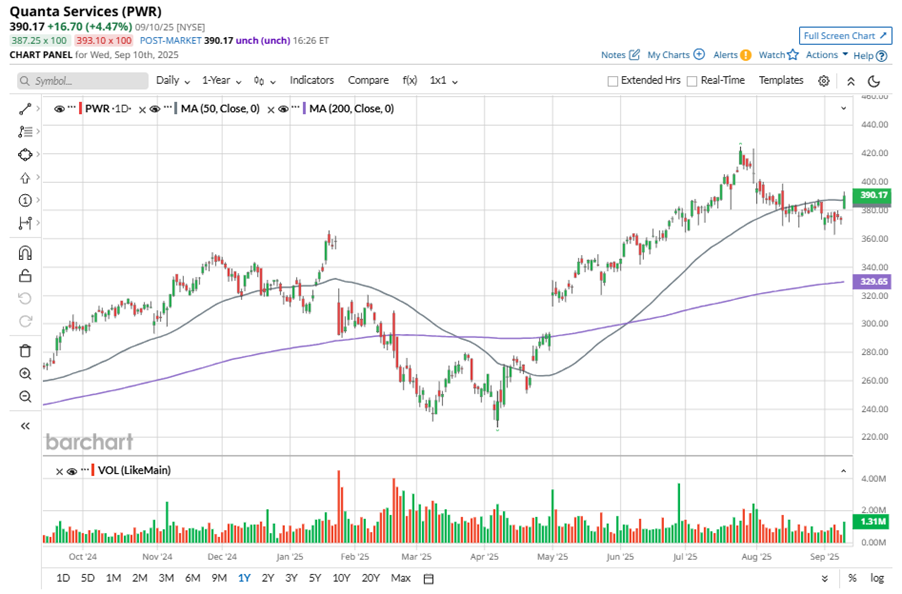Toggle magnet snap mode

25,253
